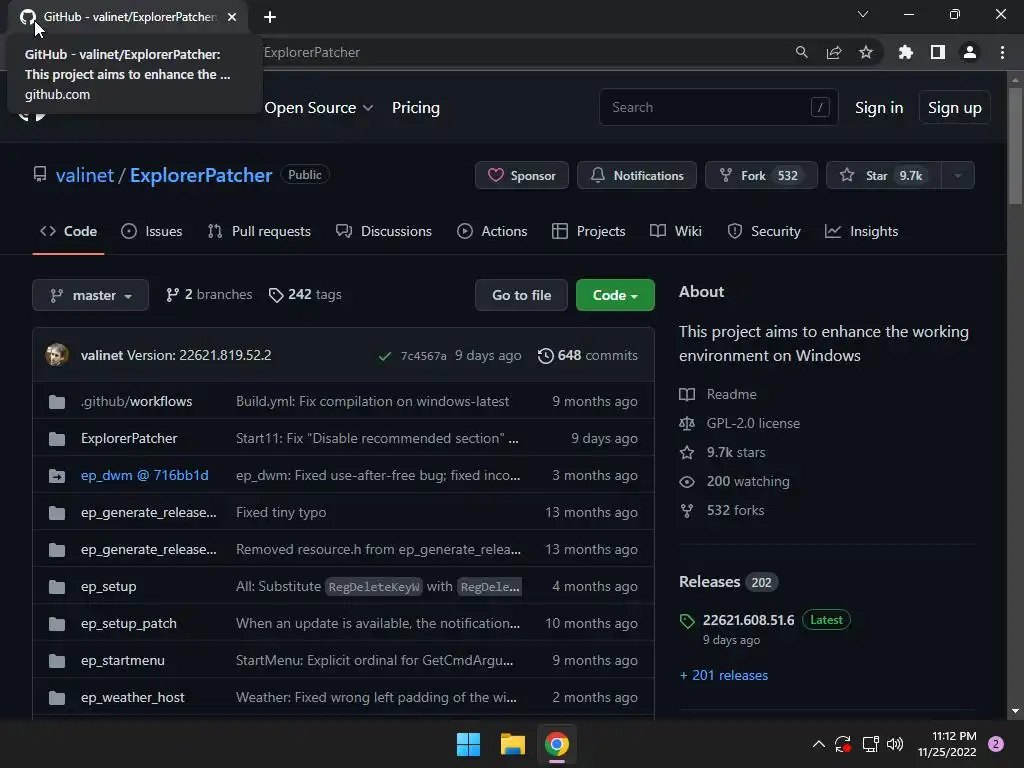1024x768 pixels.
Task: Click the Go to file button
Action: click(x=521, y=295)
